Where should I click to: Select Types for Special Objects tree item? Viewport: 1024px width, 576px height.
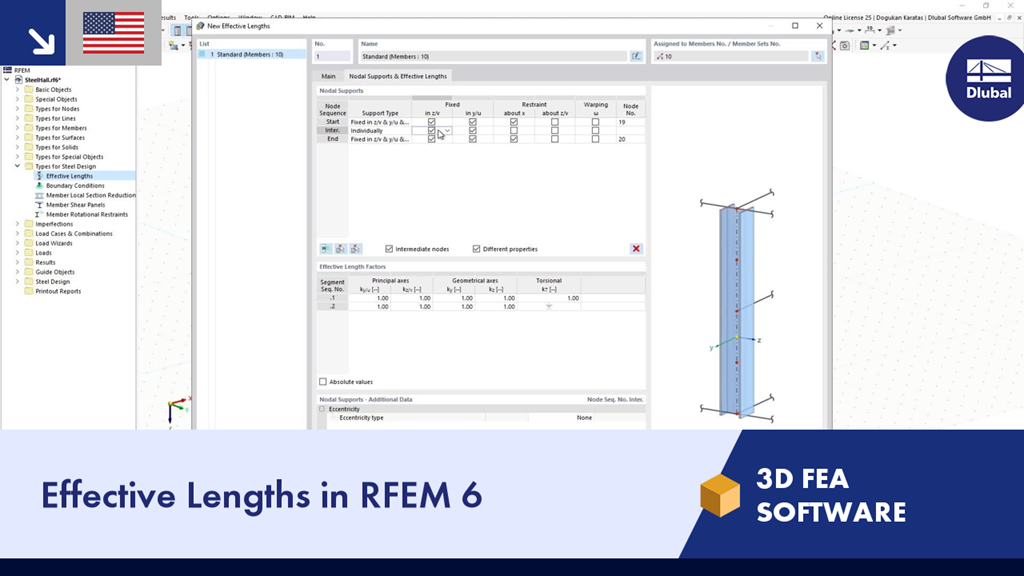[69, 157]
